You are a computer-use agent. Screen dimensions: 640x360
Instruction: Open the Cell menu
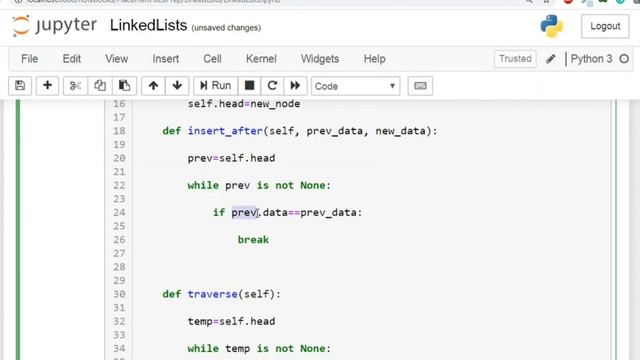coord(212,59)
